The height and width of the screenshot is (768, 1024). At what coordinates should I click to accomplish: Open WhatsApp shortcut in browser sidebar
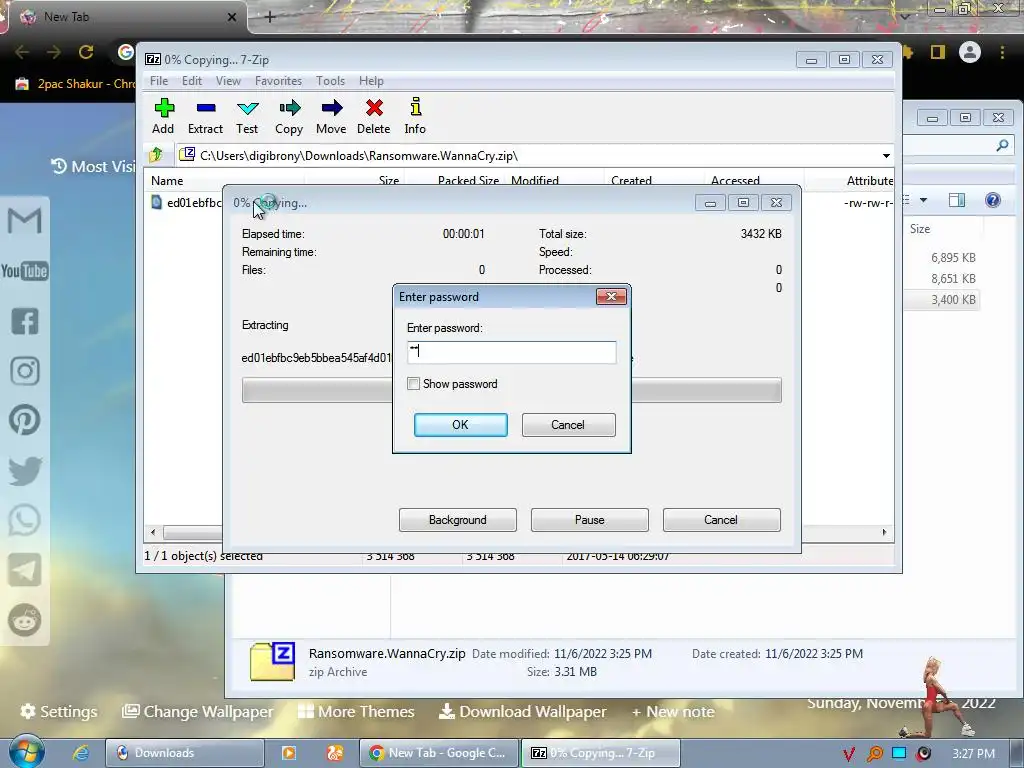[x=25, y=520]
